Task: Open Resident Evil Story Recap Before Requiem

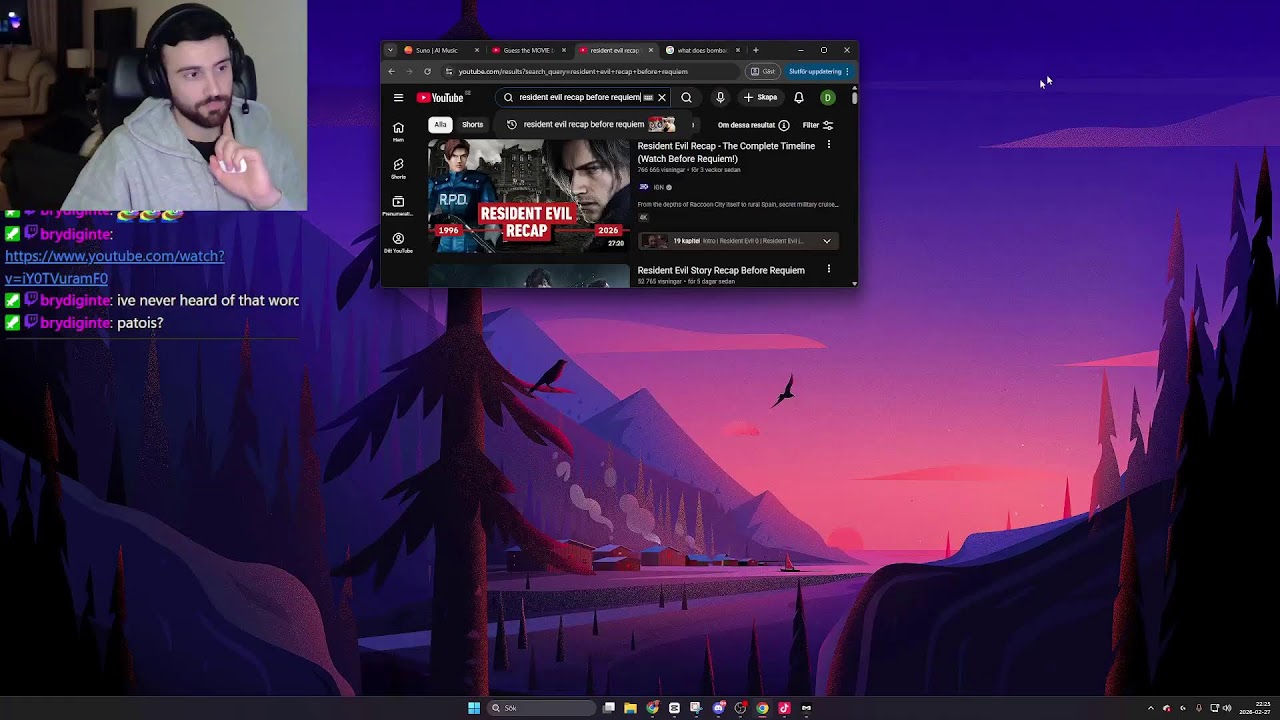Action: pos(721,270)
